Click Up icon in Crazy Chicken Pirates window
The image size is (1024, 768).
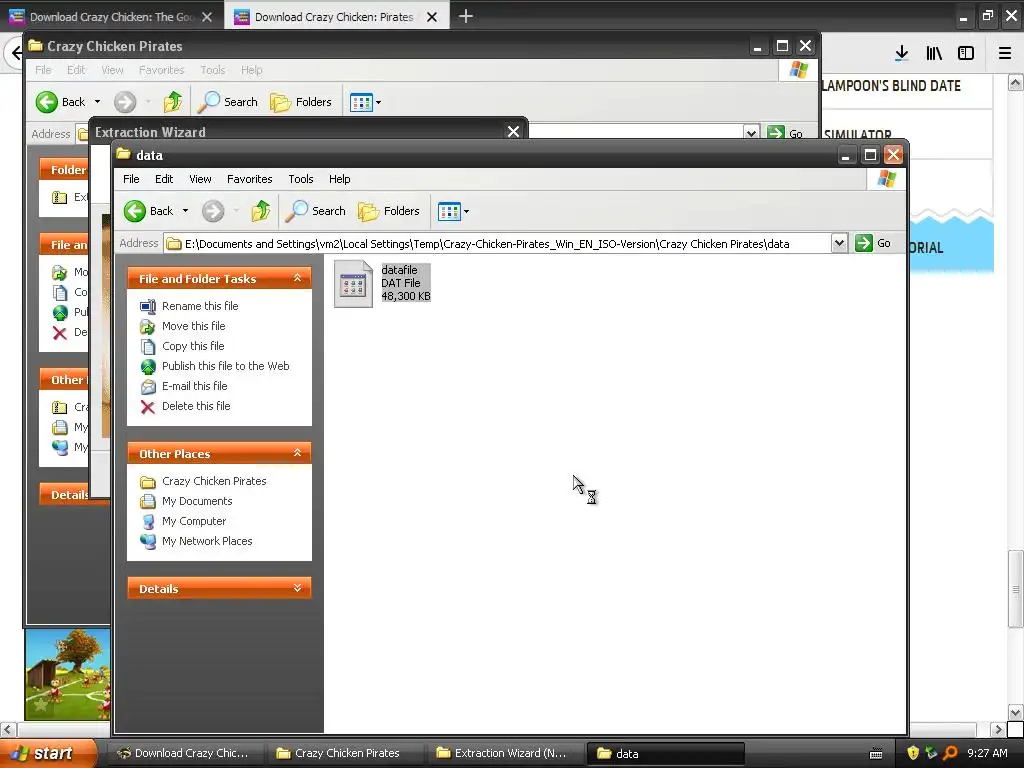[172, 102]
